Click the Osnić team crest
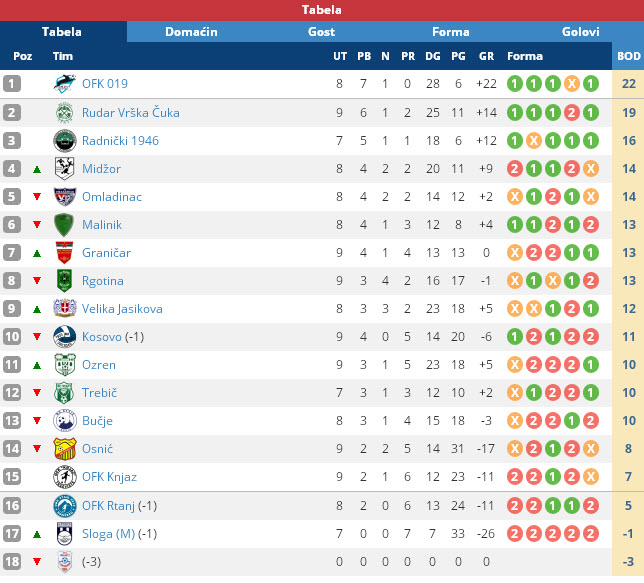The width and height of the screenshot is (644, 583). coord(65,449)
